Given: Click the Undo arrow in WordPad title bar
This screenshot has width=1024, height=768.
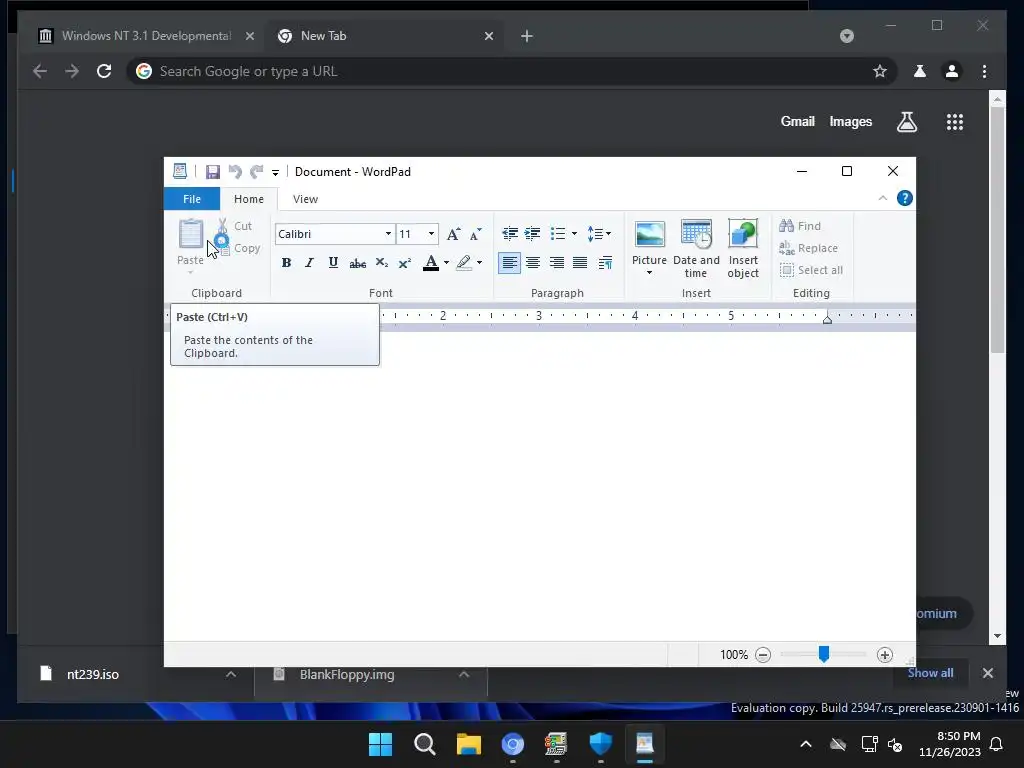Looking at the screenshot, I should 235,172.
